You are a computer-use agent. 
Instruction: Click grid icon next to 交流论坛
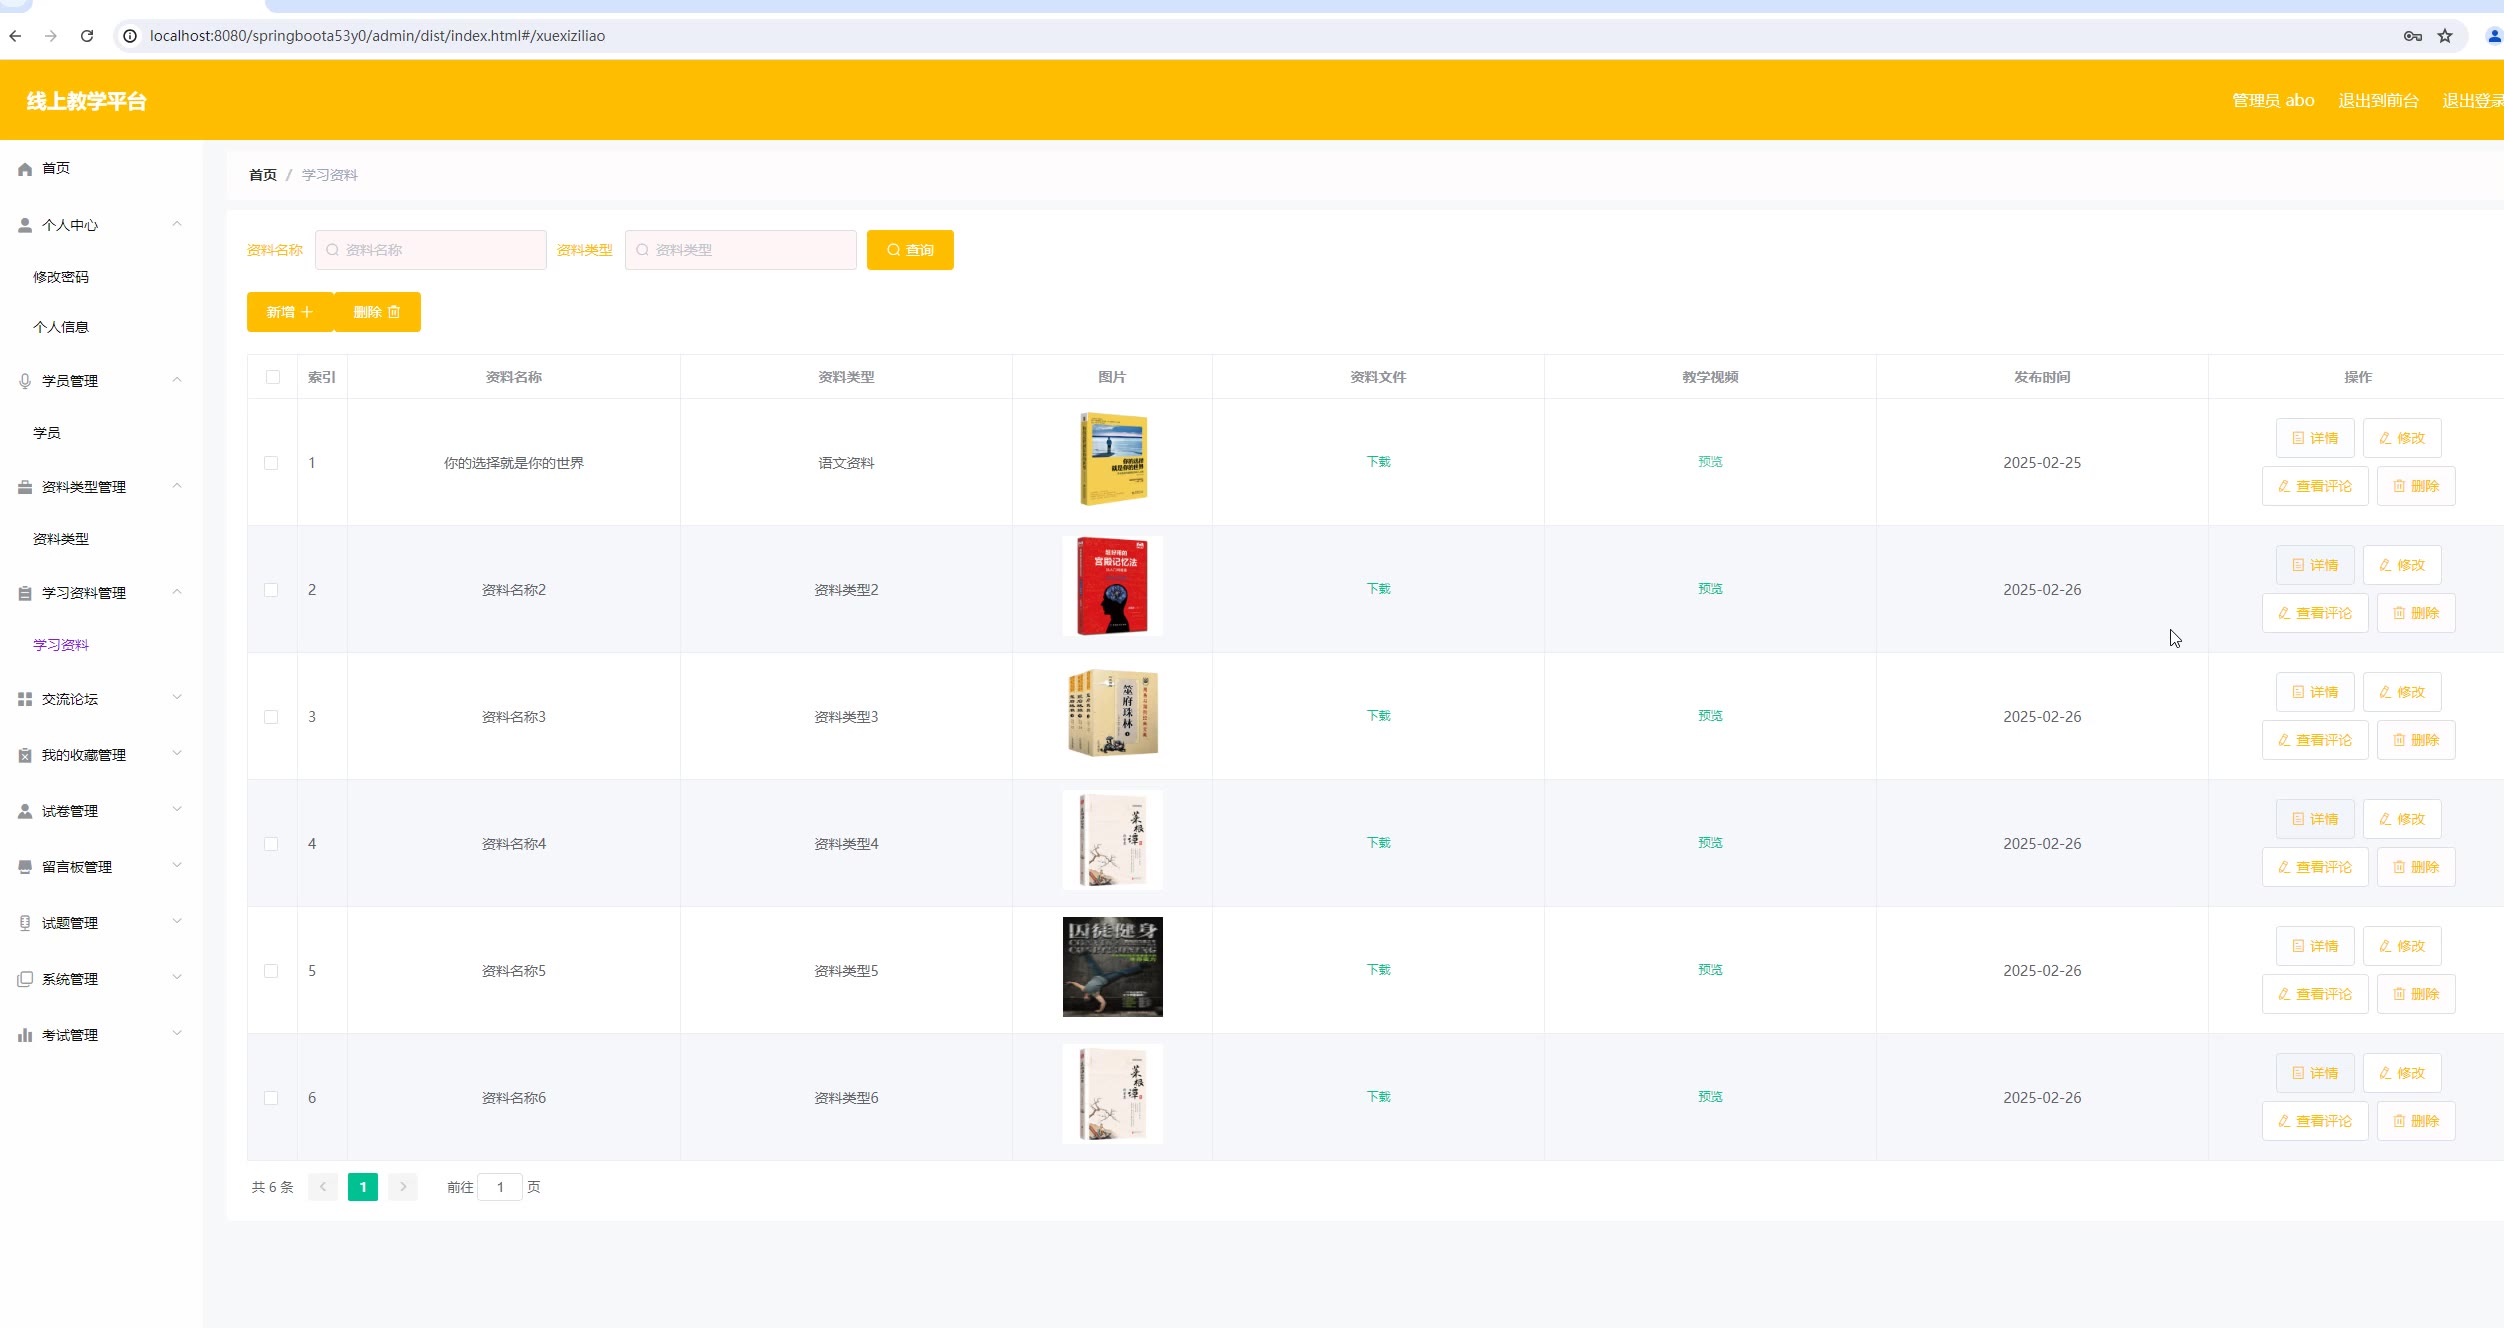25,699
